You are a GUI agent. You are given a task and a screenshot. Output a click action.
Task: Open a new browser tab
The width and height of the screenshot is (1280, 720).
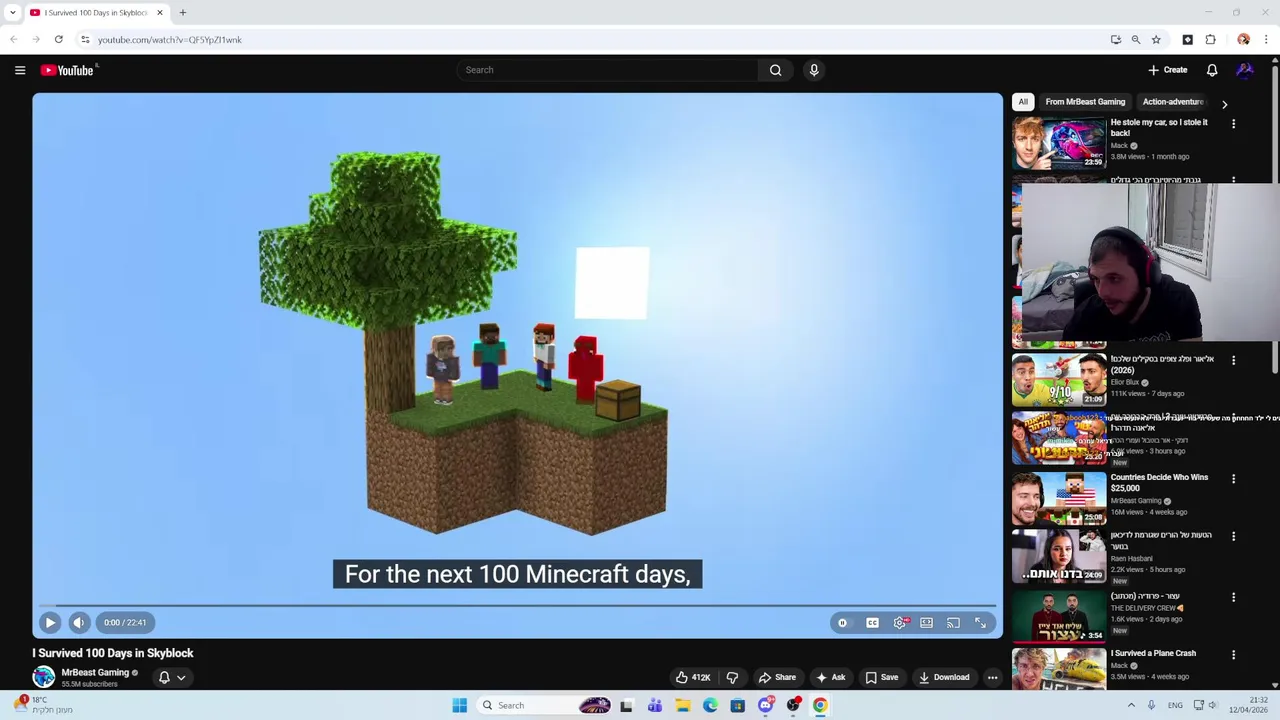click(183, 13)
